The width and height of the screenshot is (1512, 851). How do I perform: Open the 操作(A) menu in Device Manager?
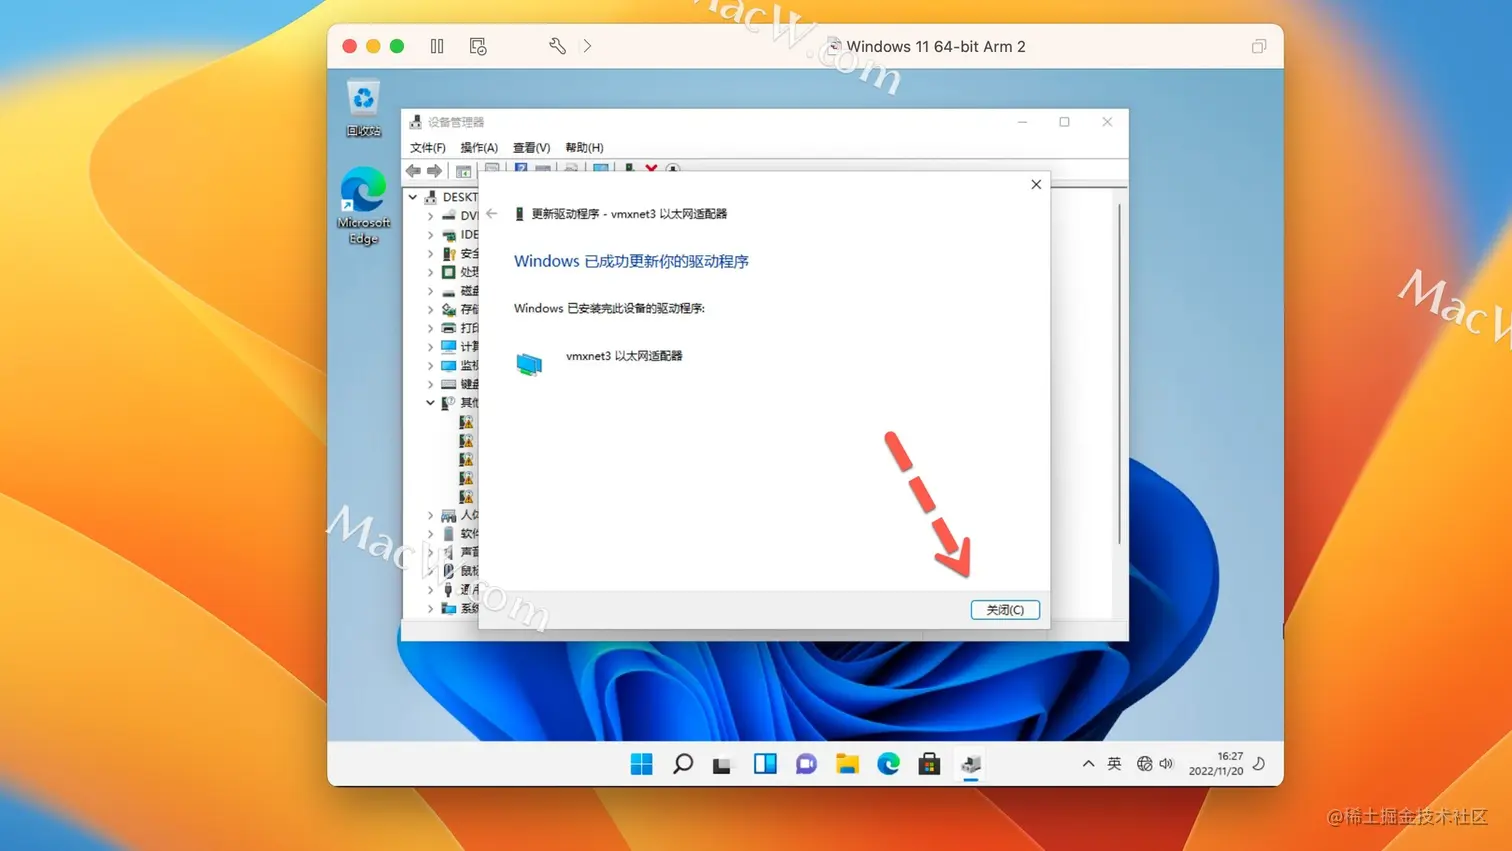479,147
